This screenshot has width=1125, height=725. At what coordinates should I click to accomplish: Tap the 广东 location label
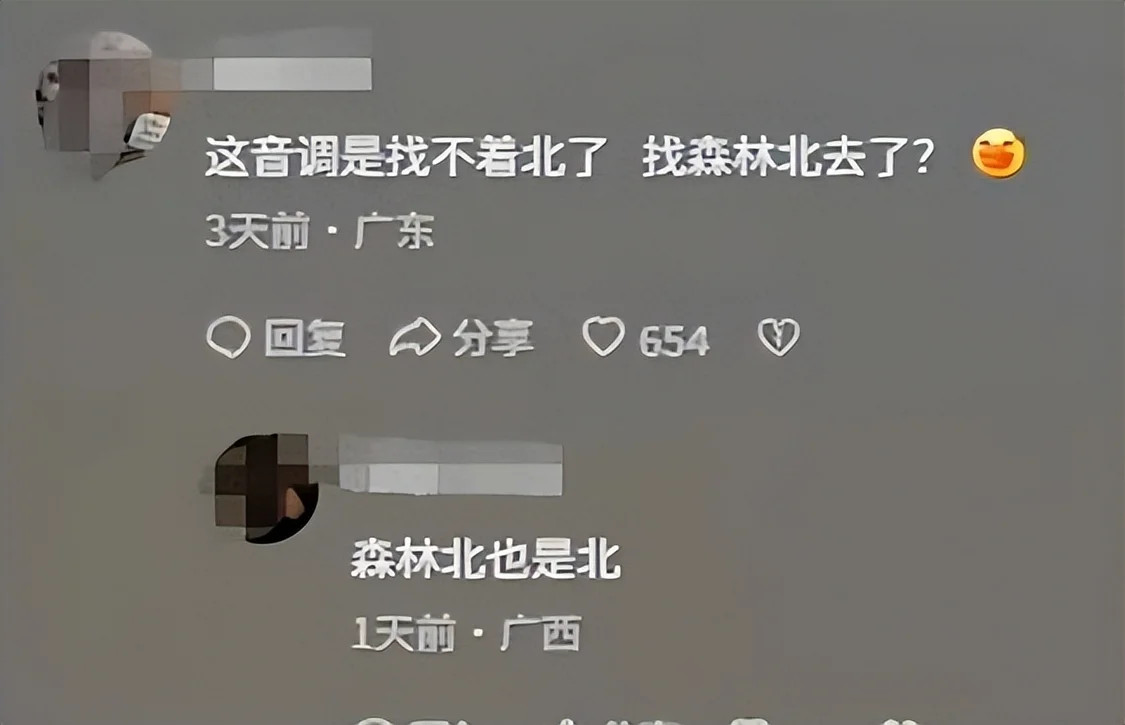click(395, 232)
